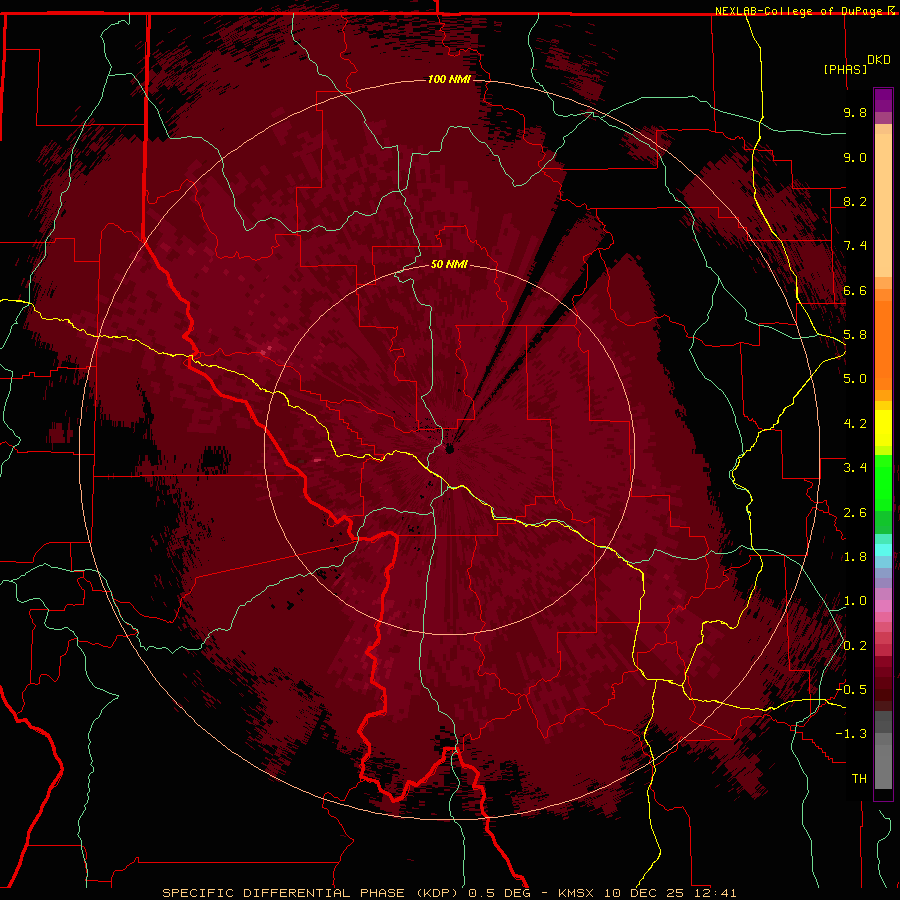
Task: Click the radar site center dot
Action: pos(449,449)
